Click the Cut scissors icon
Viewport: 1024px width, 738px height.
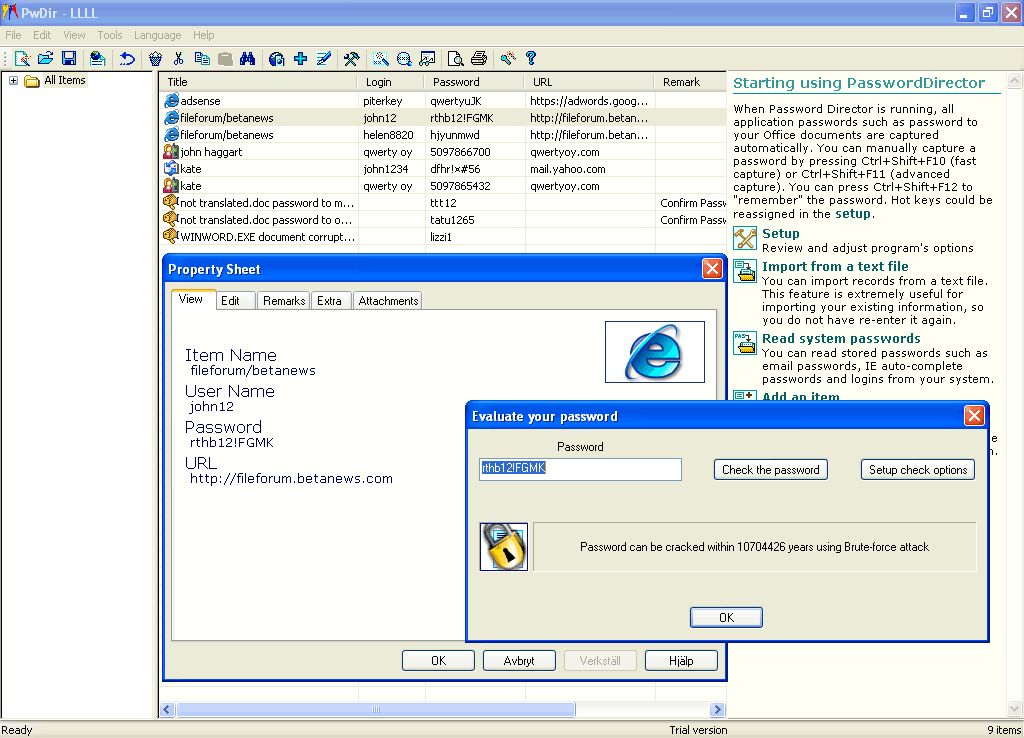coord(178,59)
